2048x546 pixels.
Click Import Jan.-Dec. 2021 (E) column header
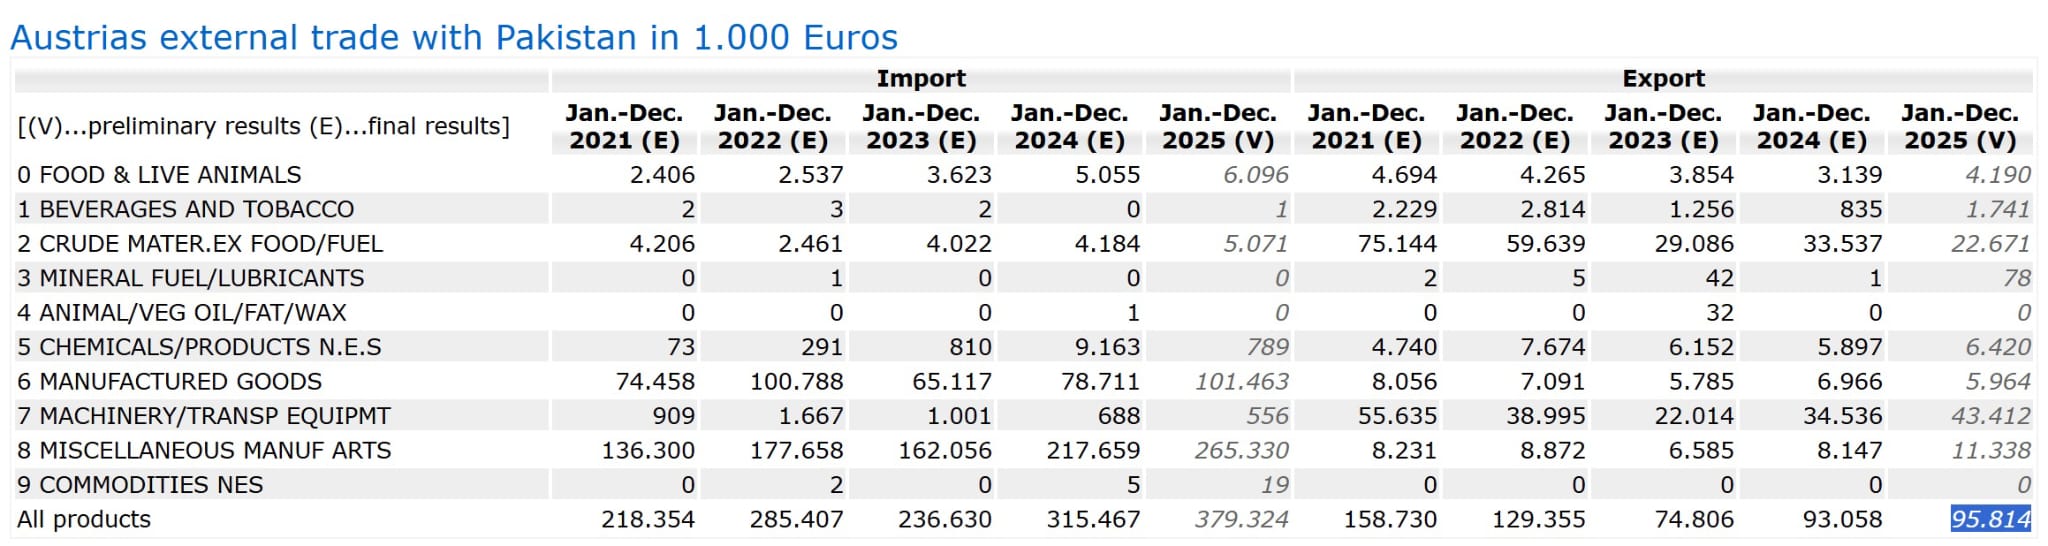pyautogui.click(x=624, y=127)
